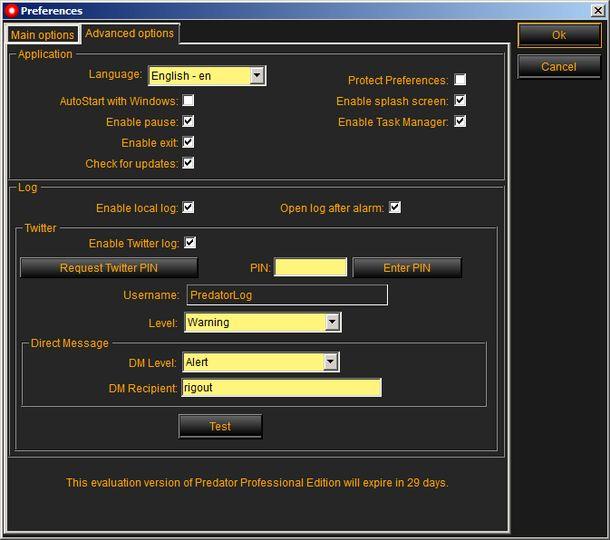610x540 pixels.
Task: Click the evaluation version expiry notice
Action: [257, 482]
